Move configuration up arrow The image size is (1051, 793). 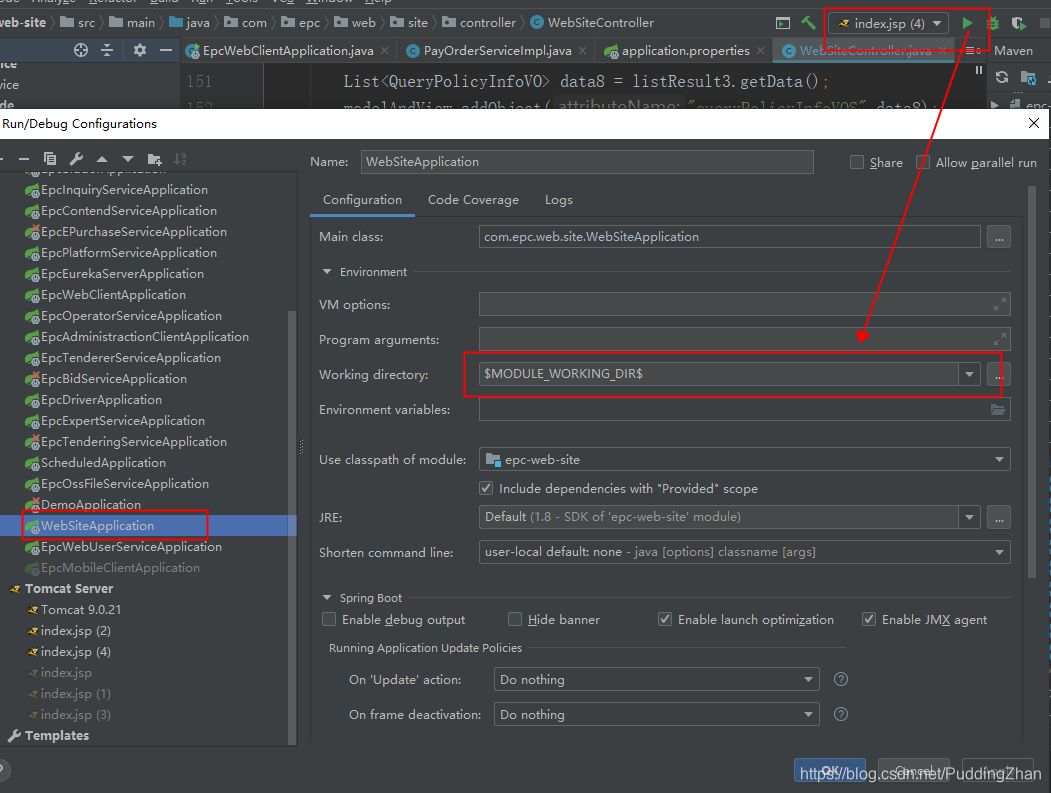tap(102, 159)
